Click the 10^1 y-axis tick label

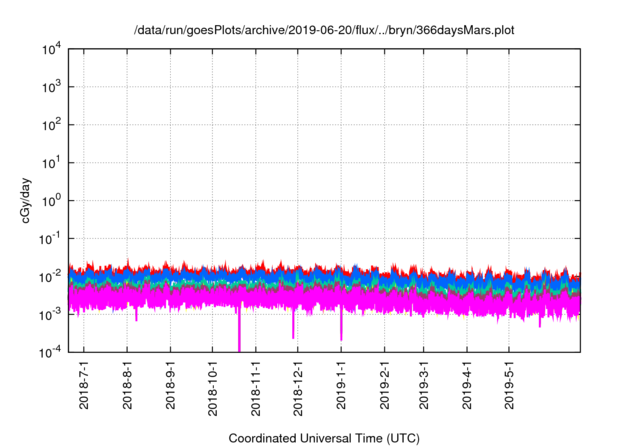52,163
